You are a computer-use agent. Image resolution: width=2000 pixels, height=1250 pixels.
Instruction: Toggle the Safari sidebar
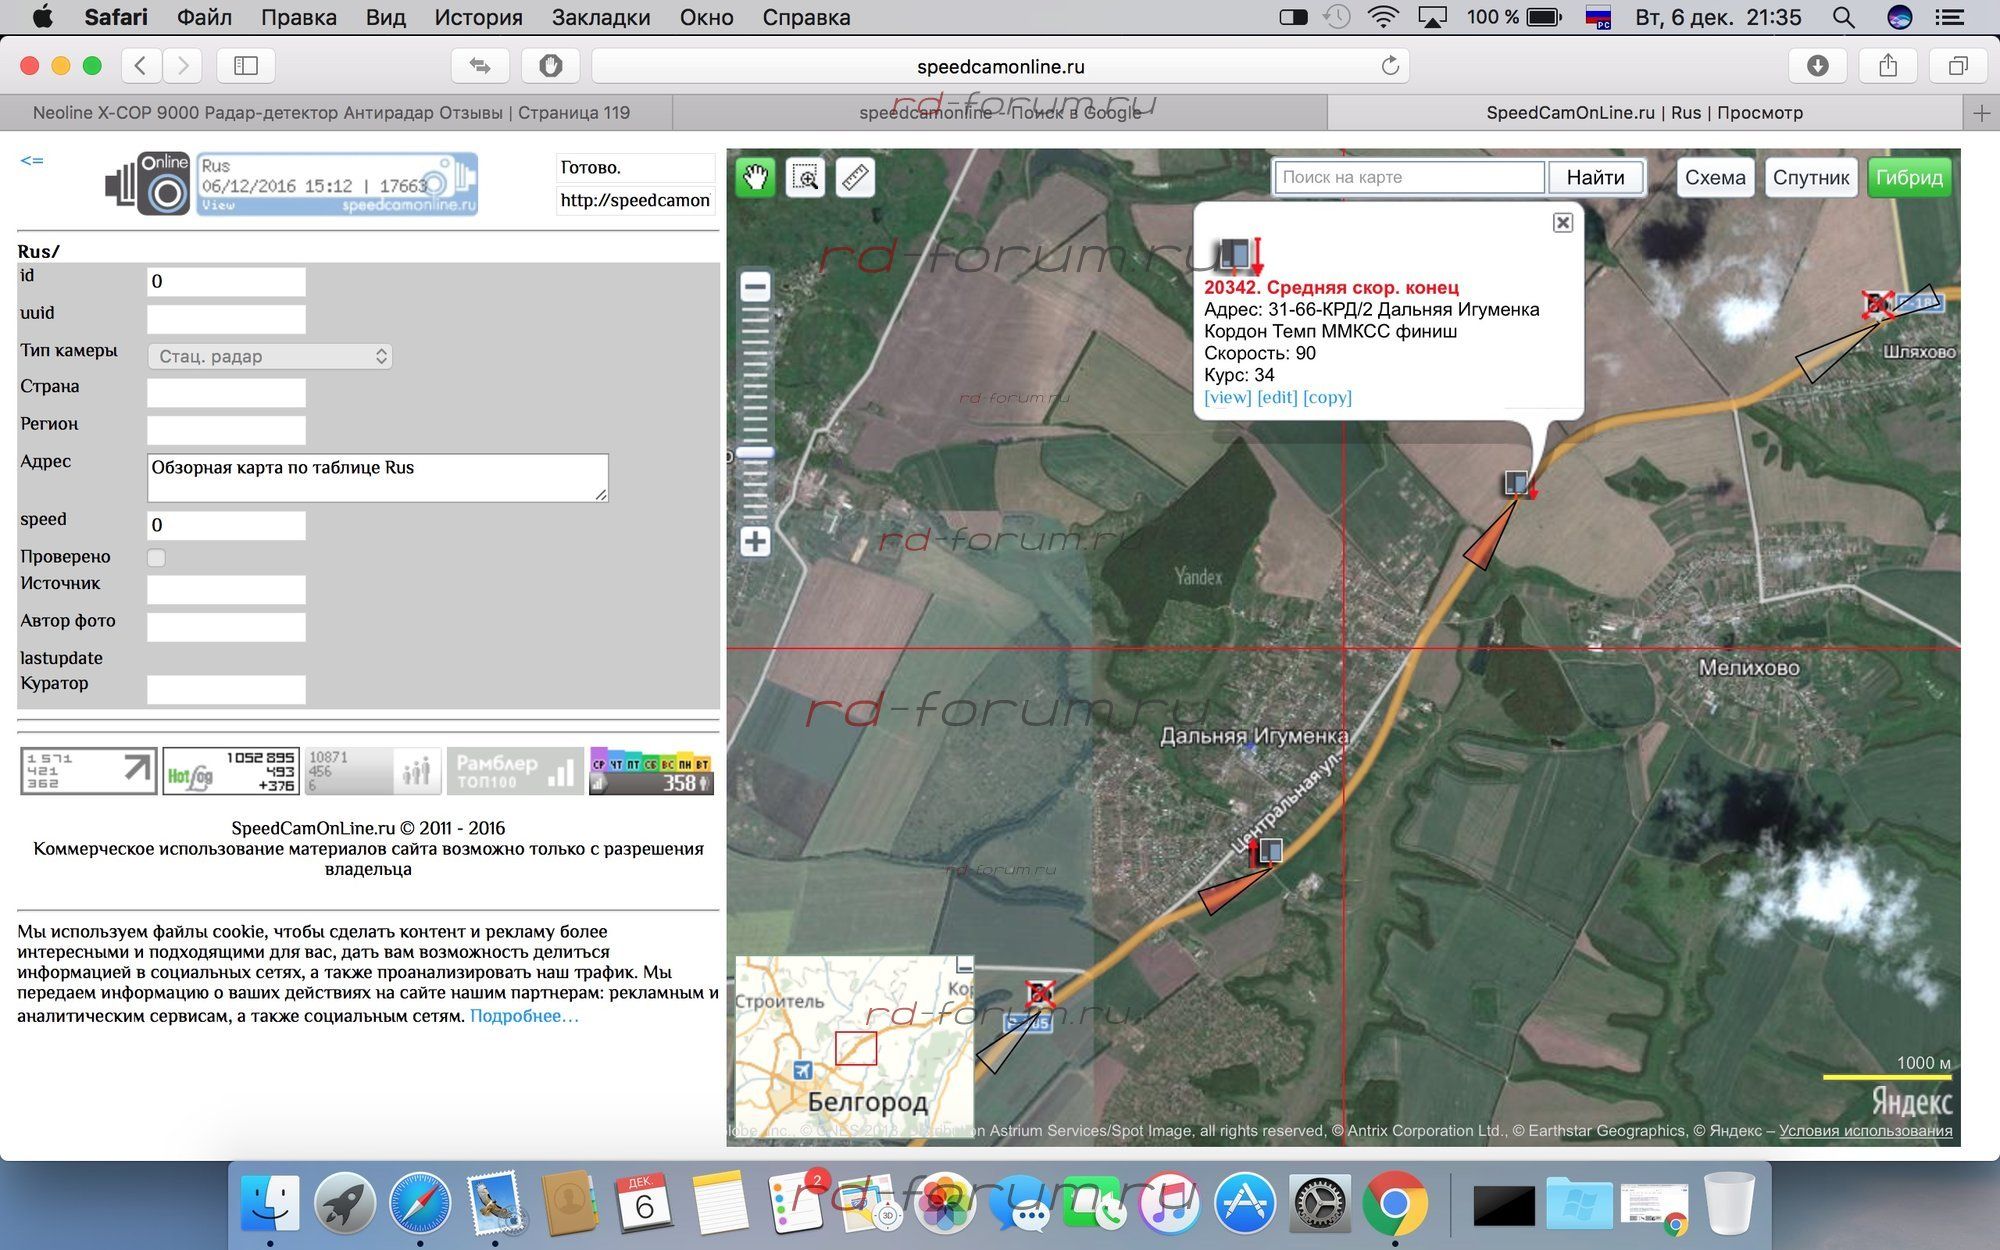coord(246,66)
